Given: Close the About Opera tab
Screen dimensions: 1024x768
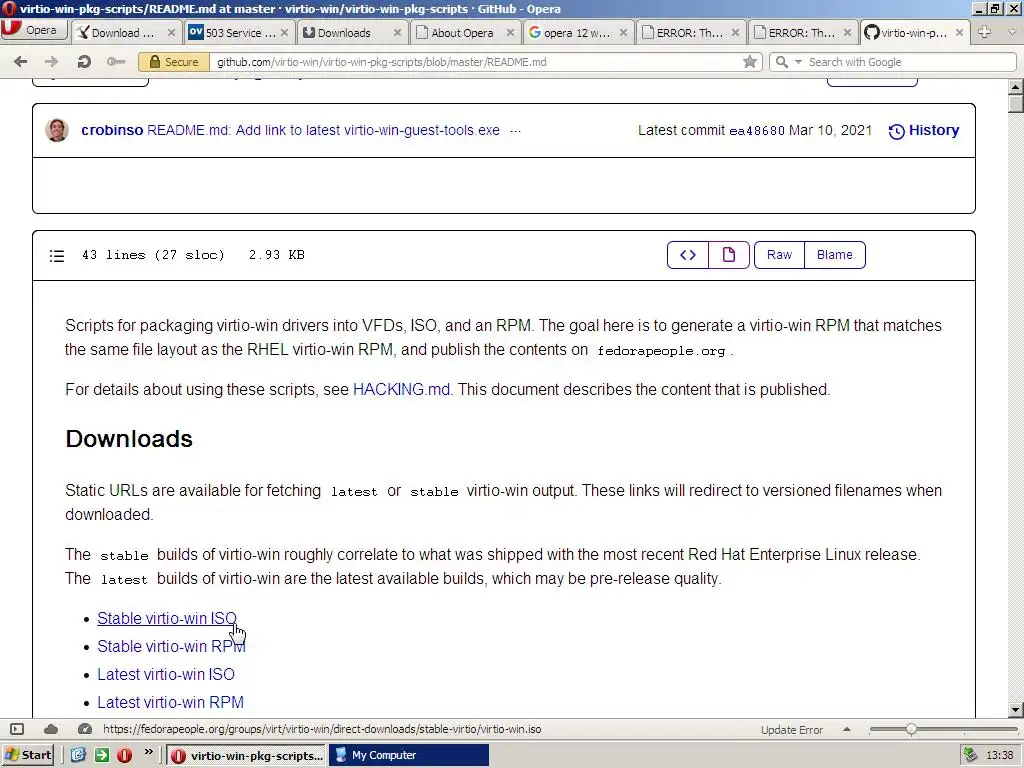Looking at the screenshot, I should coord(510,33).
